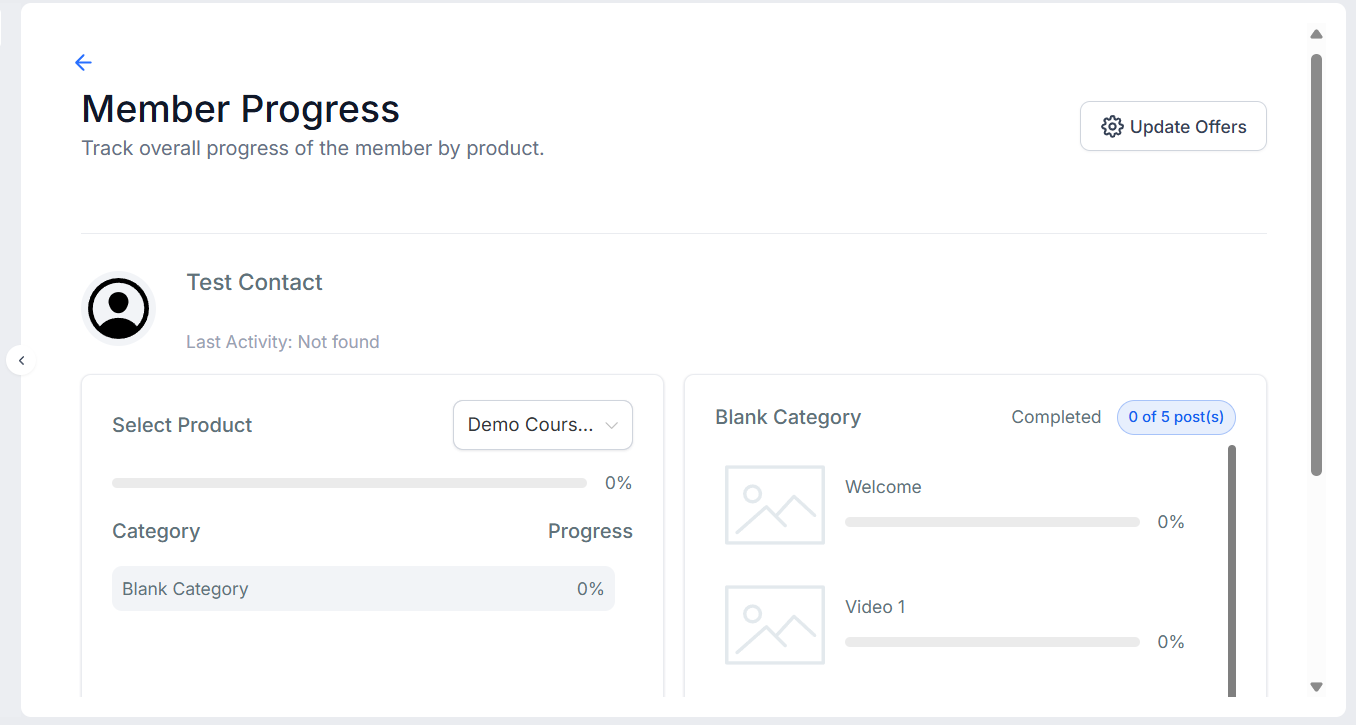This screenshot has height=725, width=1356.
Task: Collapse the sidebar with the left chevron
Action: click(x=21, y=360)
